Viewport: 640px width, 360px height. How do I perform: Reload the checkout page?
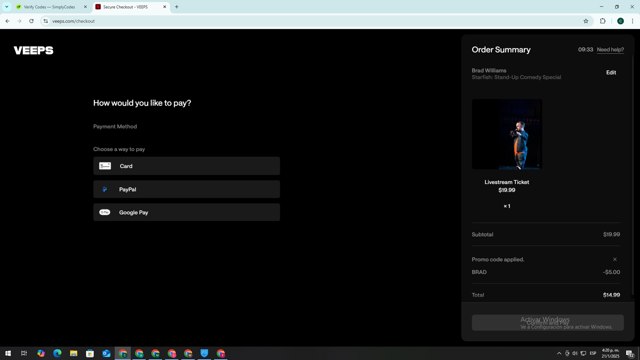(31, 21)
